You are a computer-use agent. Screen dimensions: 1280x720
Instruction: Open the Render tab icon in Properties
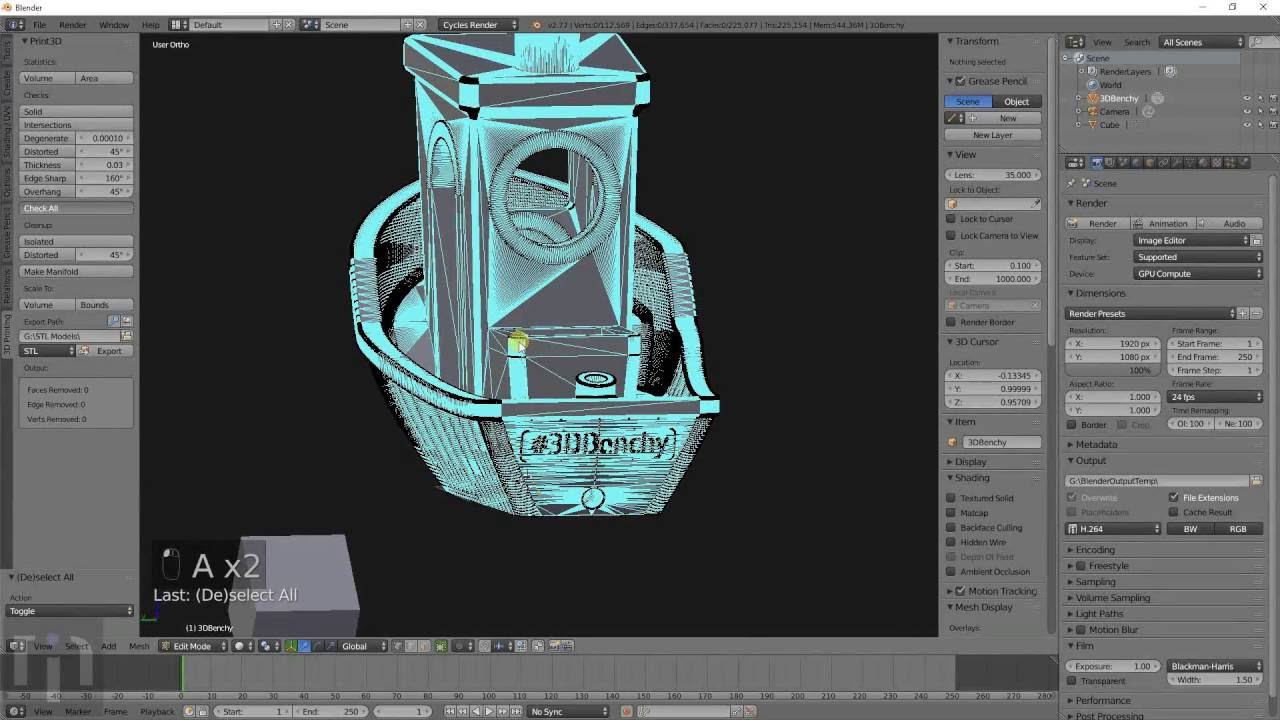click(x=1097, y=163)
